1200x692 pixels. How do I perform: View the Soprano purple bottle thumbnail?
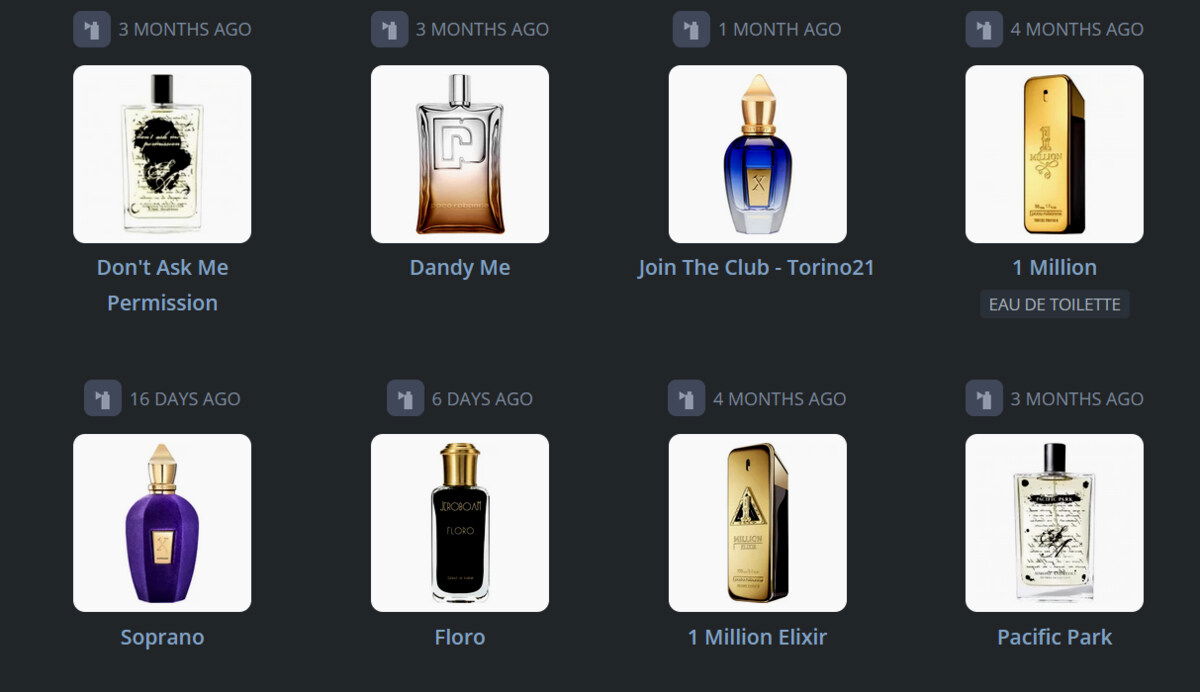click(162, 523)
